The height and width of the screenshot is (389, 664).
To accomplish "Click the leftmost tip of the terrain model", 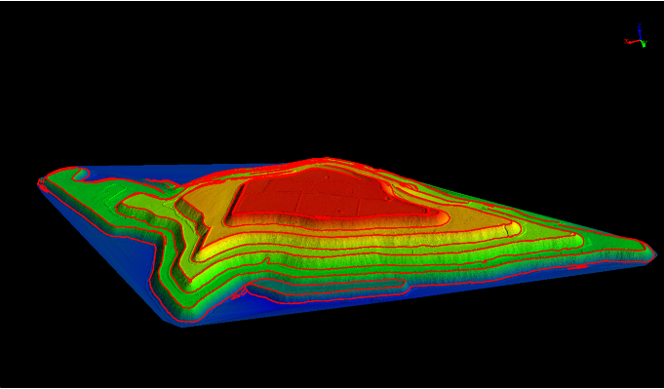I will (39, 182).
